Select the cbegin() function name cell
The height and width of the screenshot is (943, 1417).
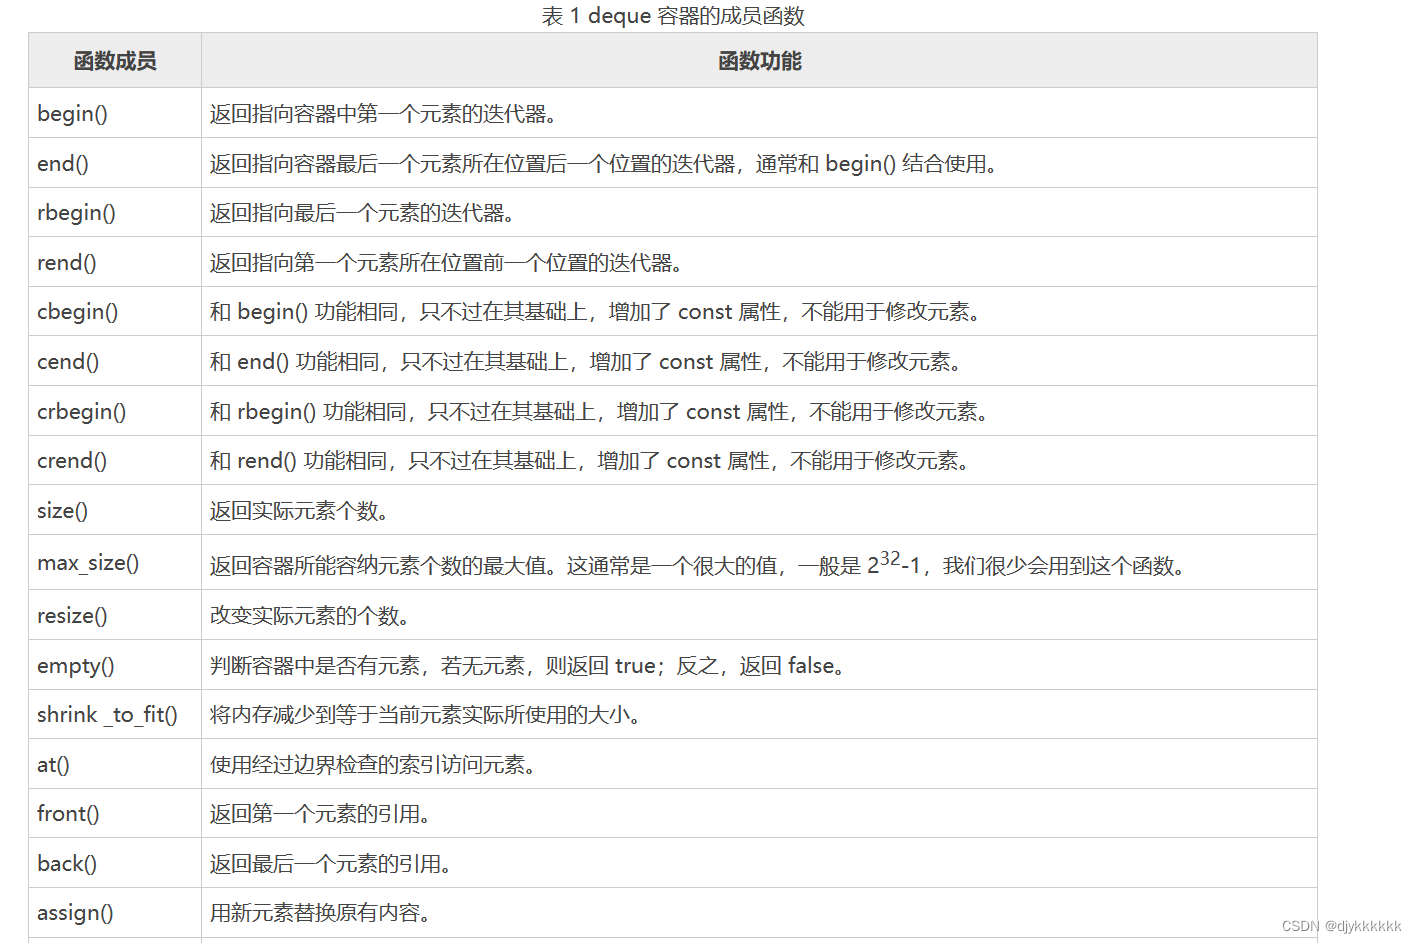tap(76, 311)
